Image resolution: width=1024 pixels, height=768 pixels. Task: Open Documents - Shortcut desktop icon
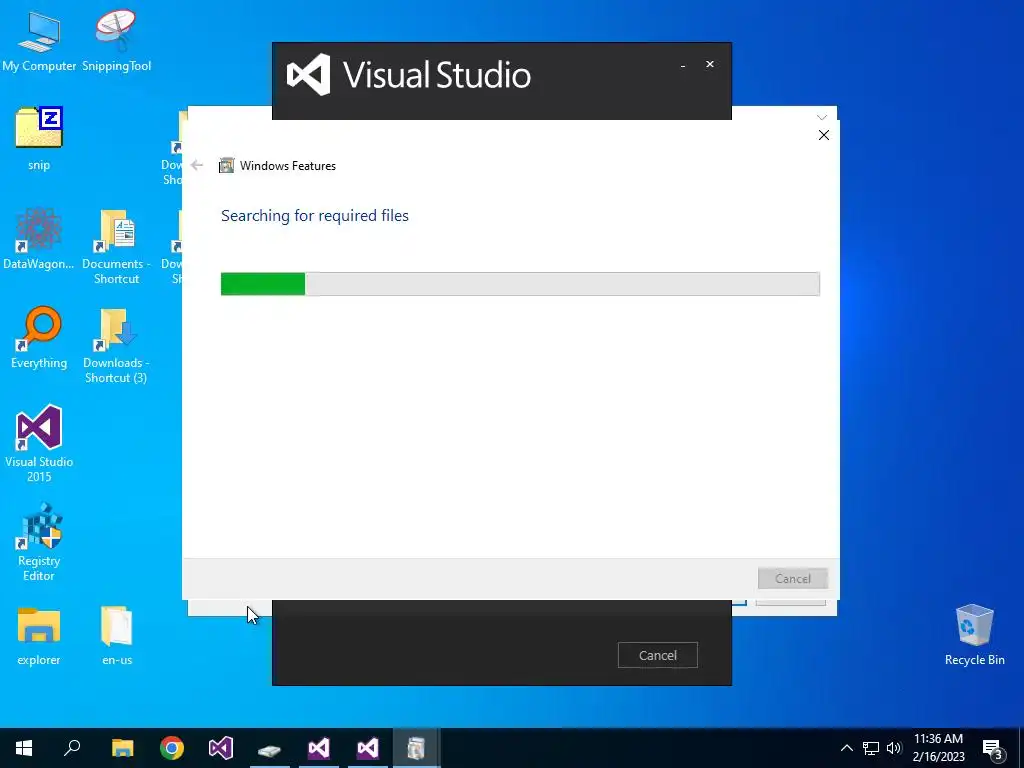[116, 246]
